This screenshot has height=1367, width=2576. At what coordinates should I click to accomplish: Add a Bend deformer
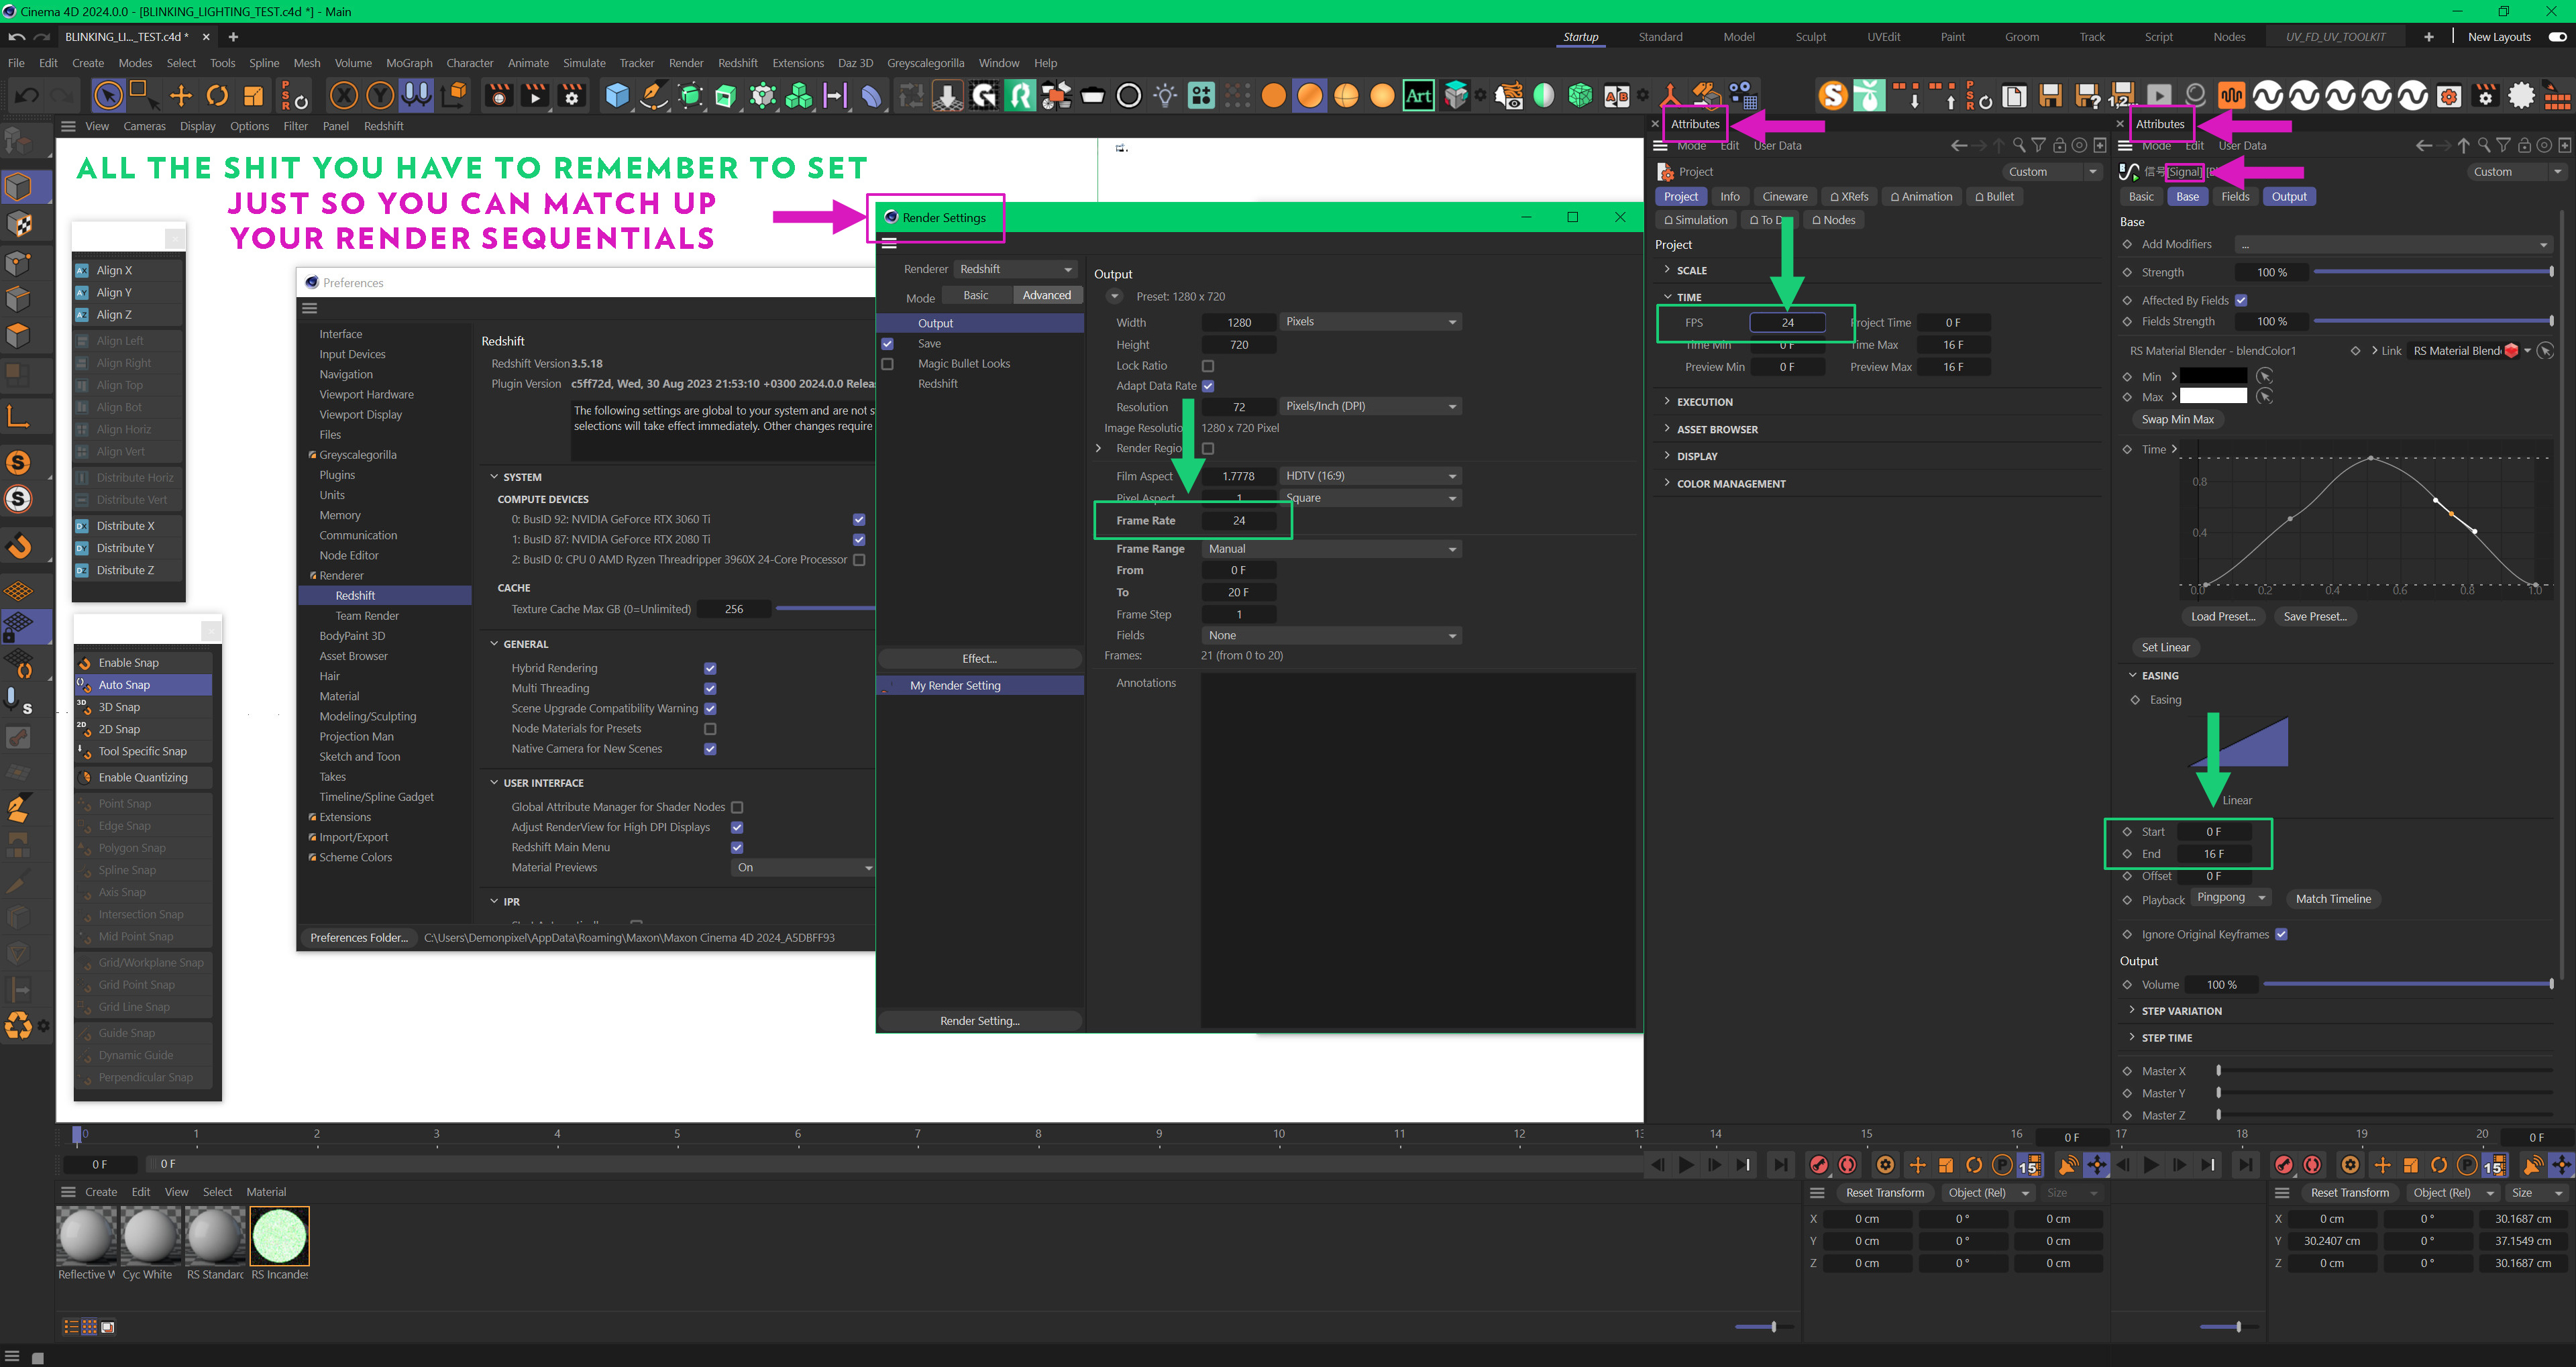click(871, 96)
